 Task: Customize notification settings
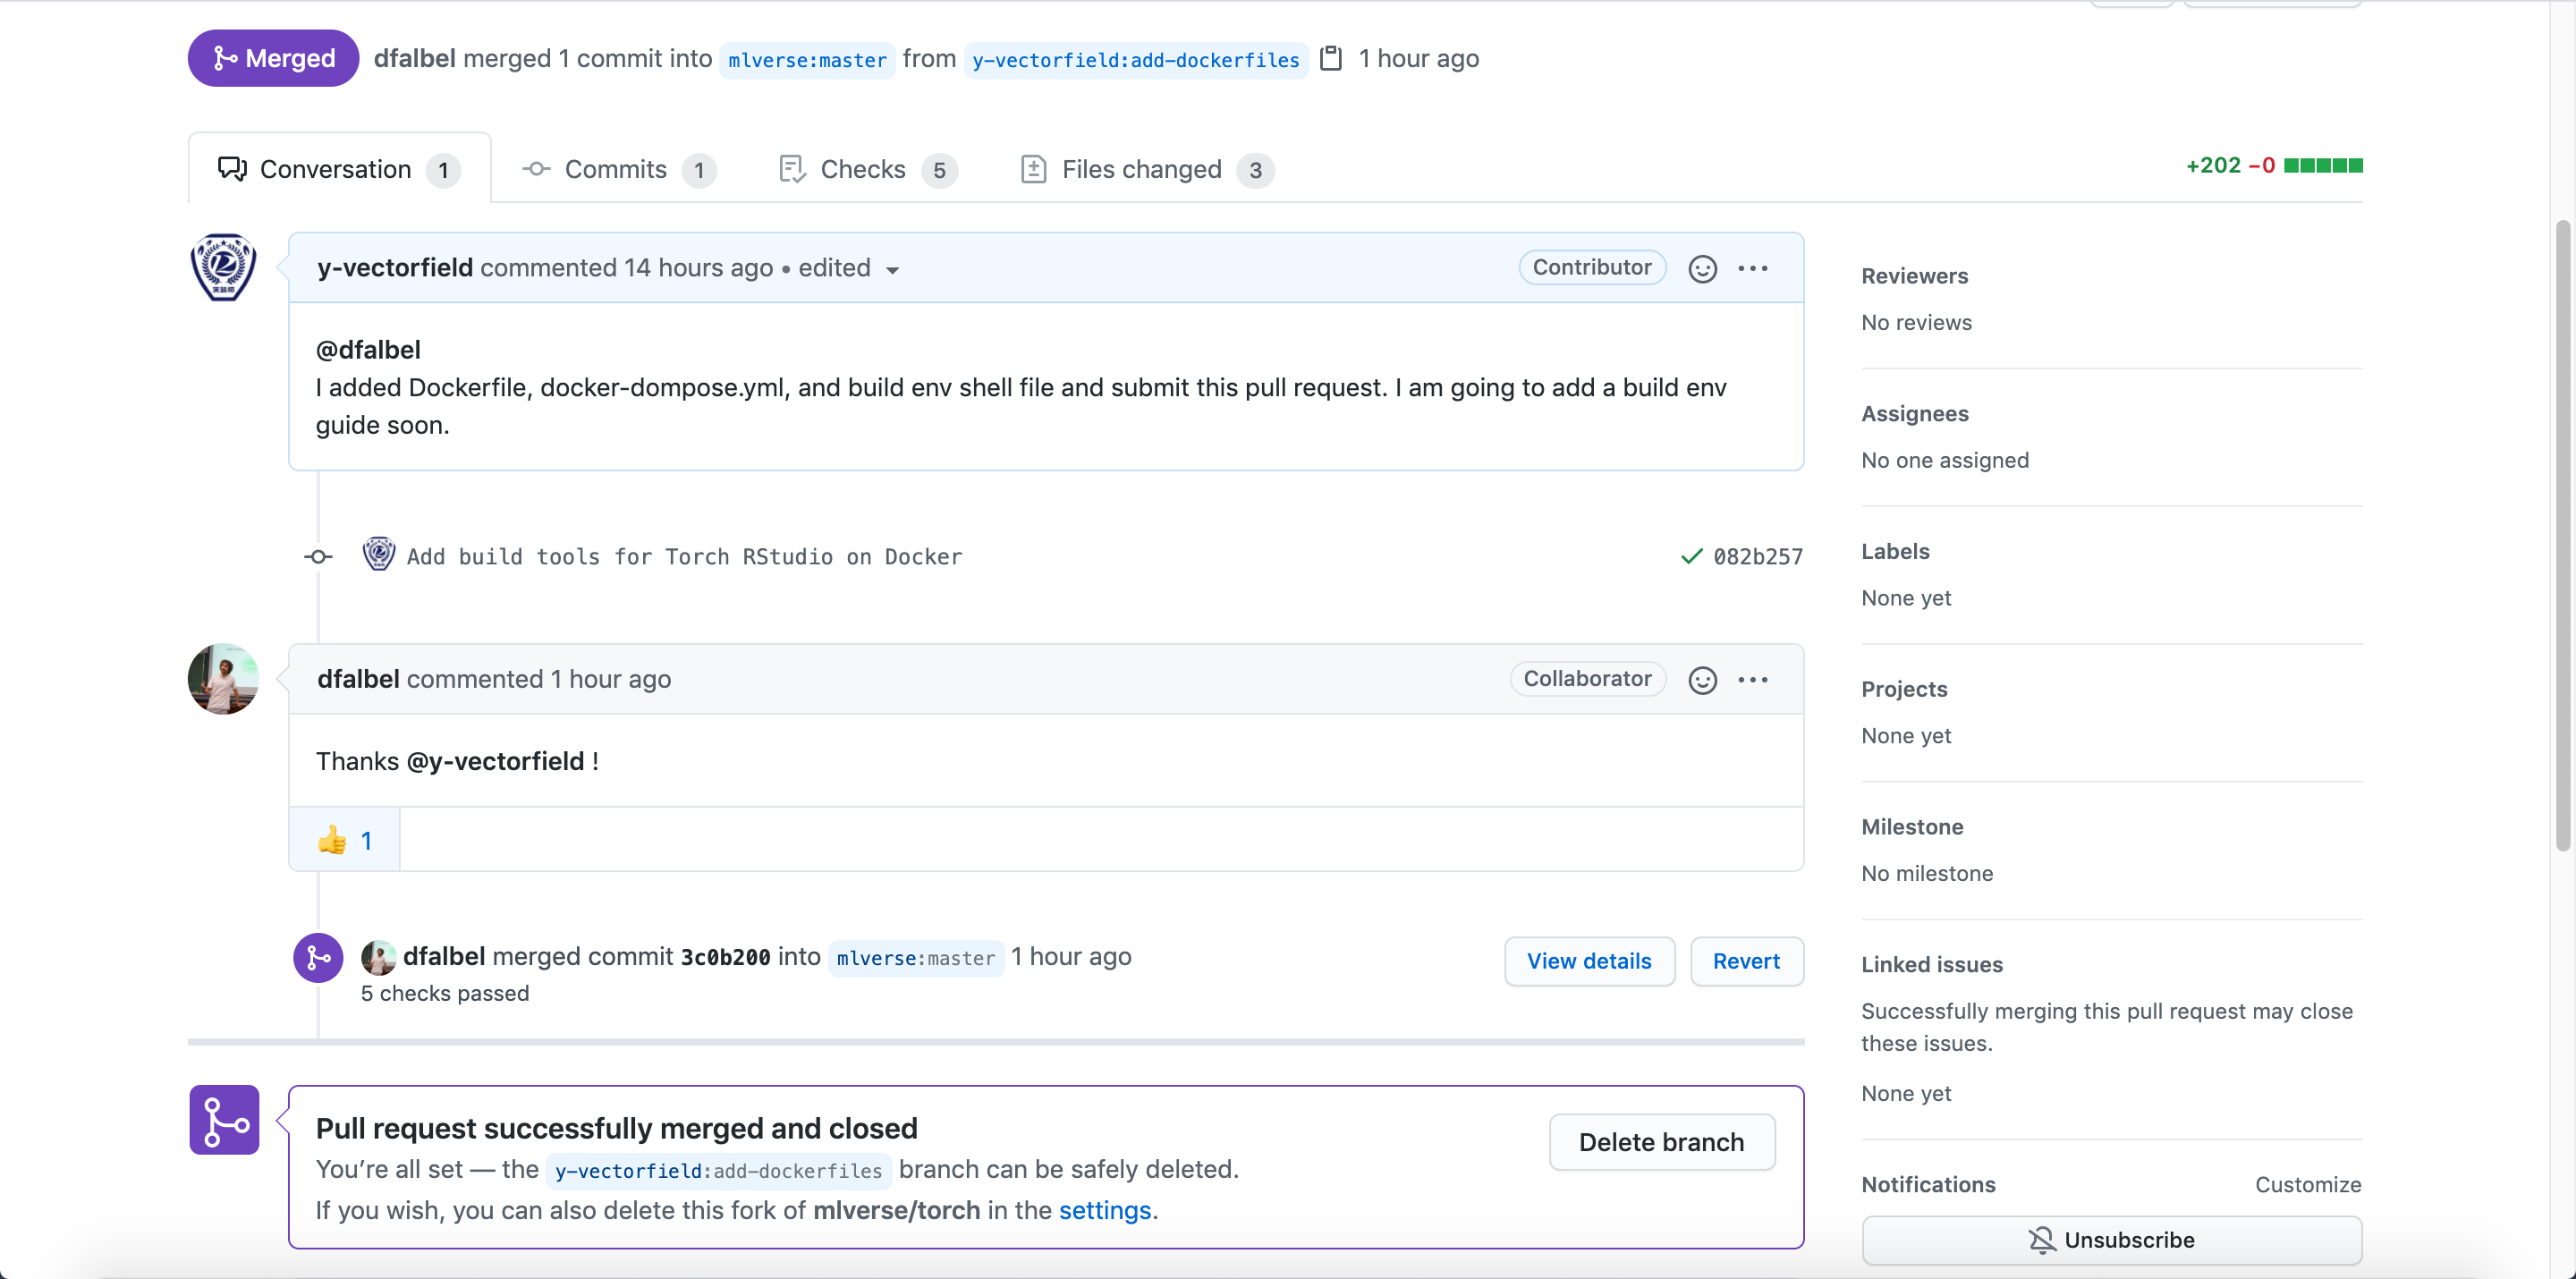pos(2307,1184)
